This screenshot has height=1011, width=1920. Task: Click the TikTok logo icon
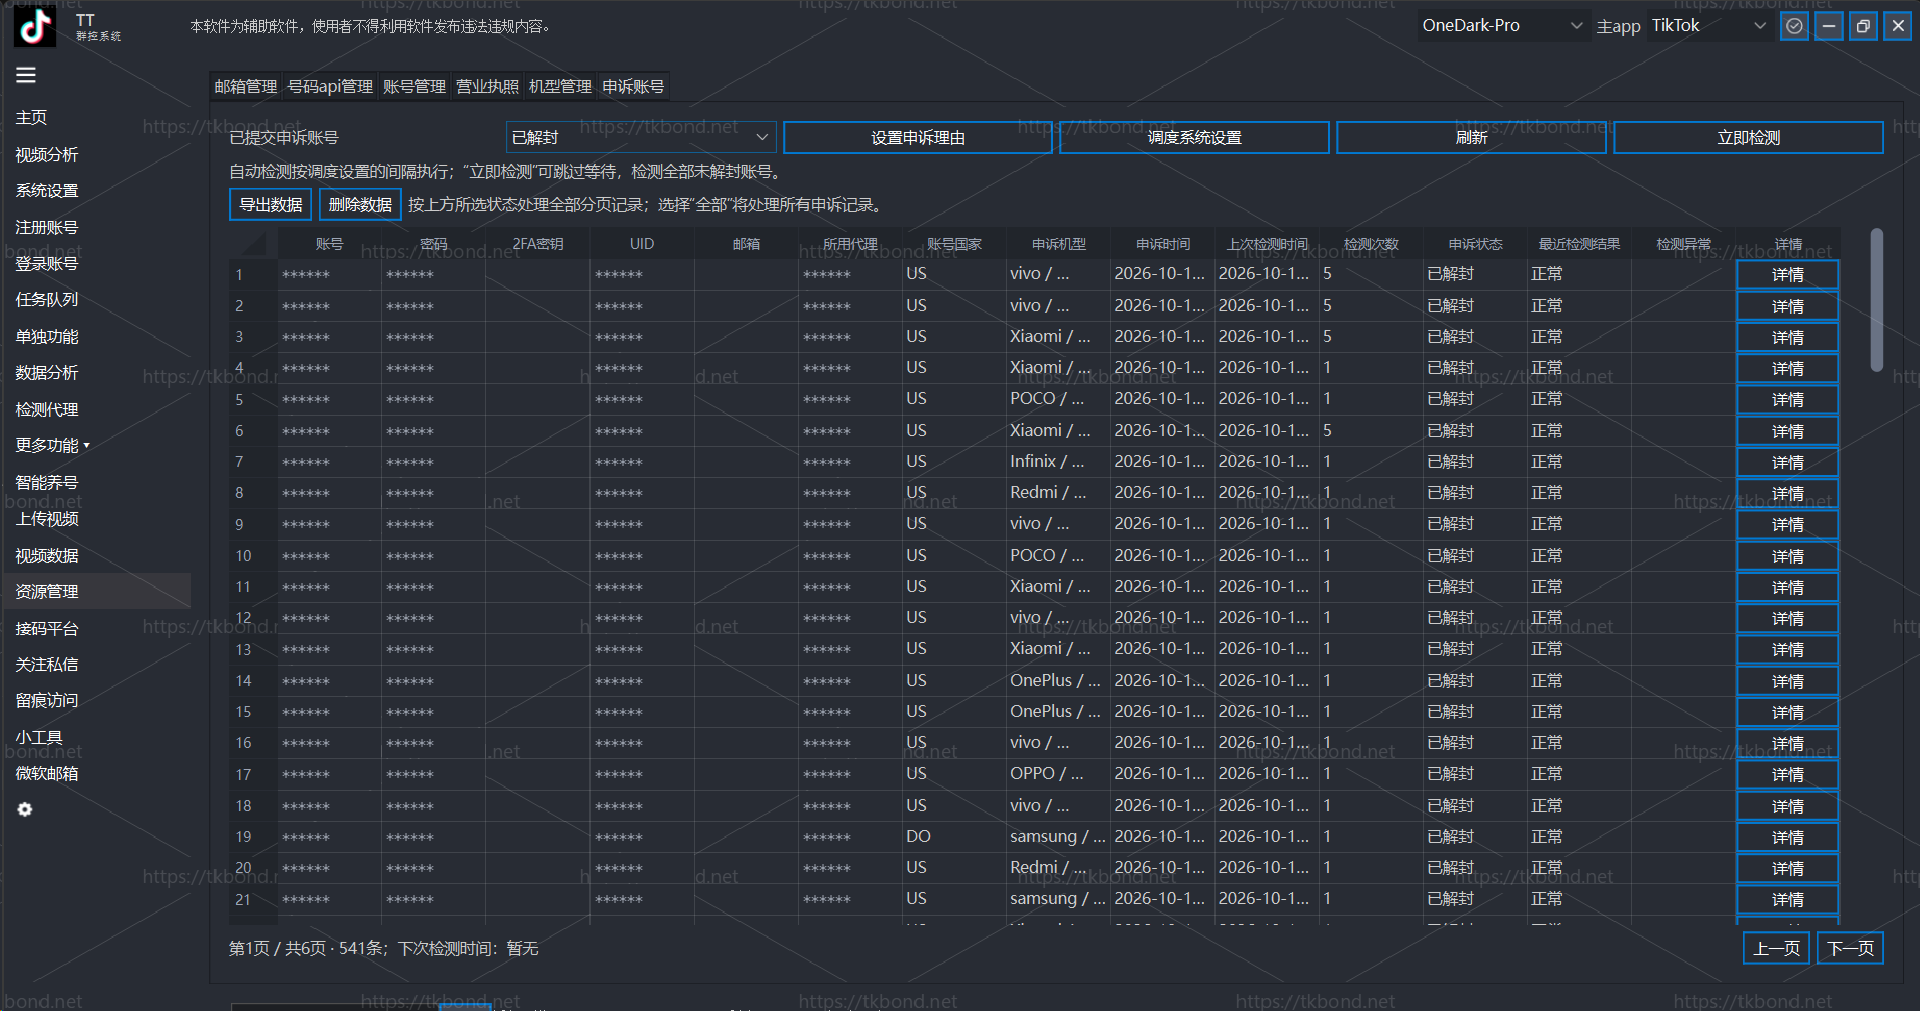(x=35, y=26)
